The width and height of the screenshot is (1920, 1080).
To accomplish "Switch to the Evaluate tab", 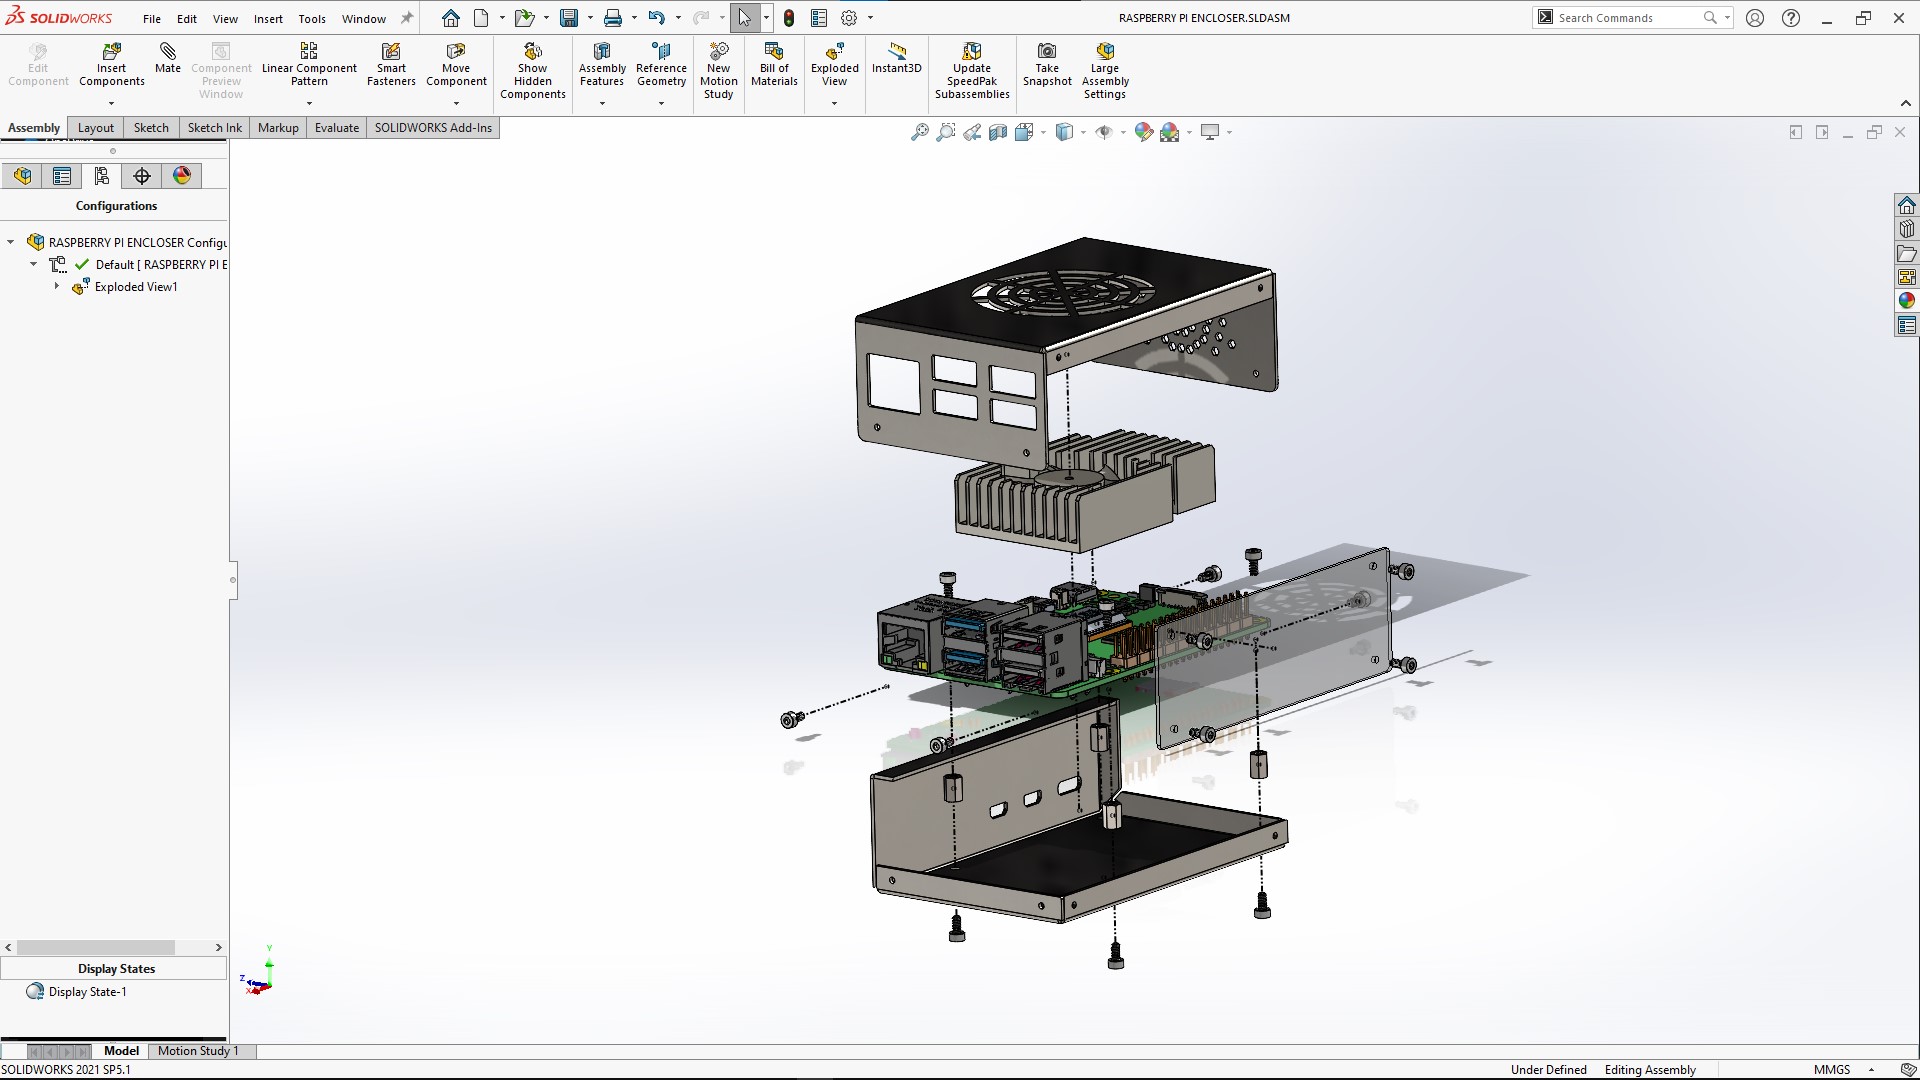I will click(337, 128).
